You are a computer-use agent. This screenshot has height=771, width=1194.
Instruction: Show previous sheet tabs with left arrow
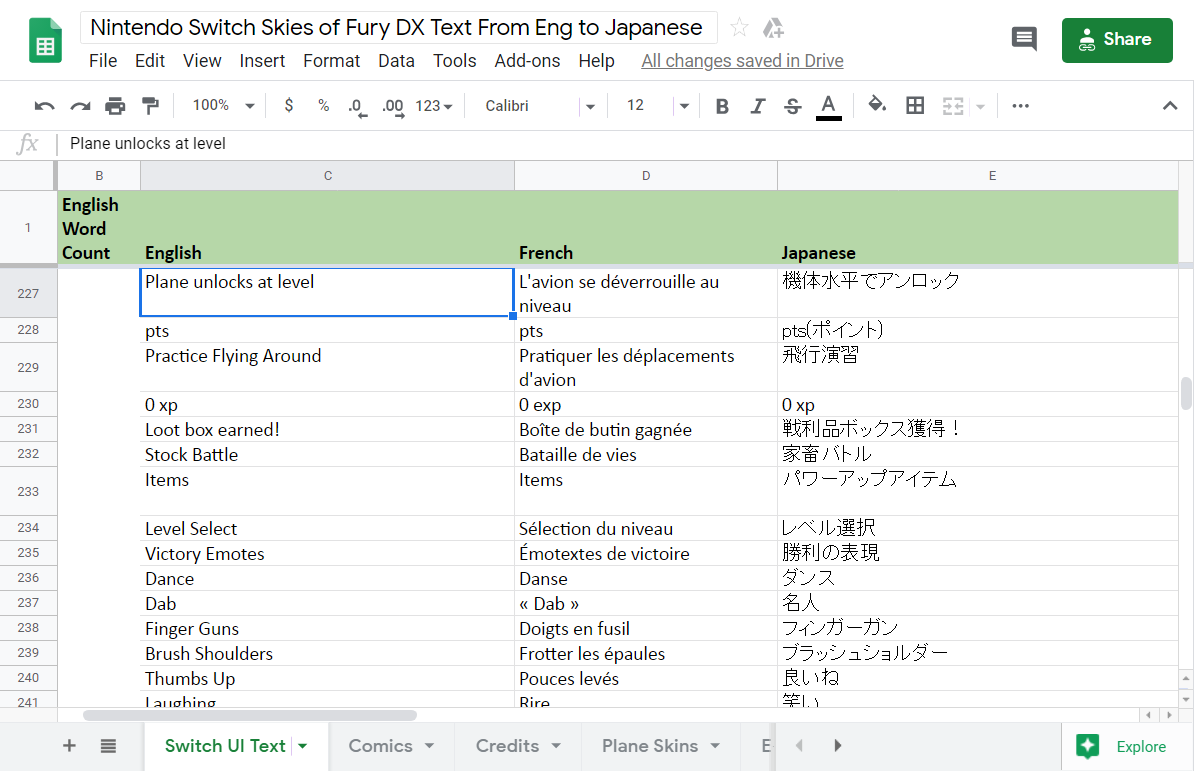(x=800, y=746)
